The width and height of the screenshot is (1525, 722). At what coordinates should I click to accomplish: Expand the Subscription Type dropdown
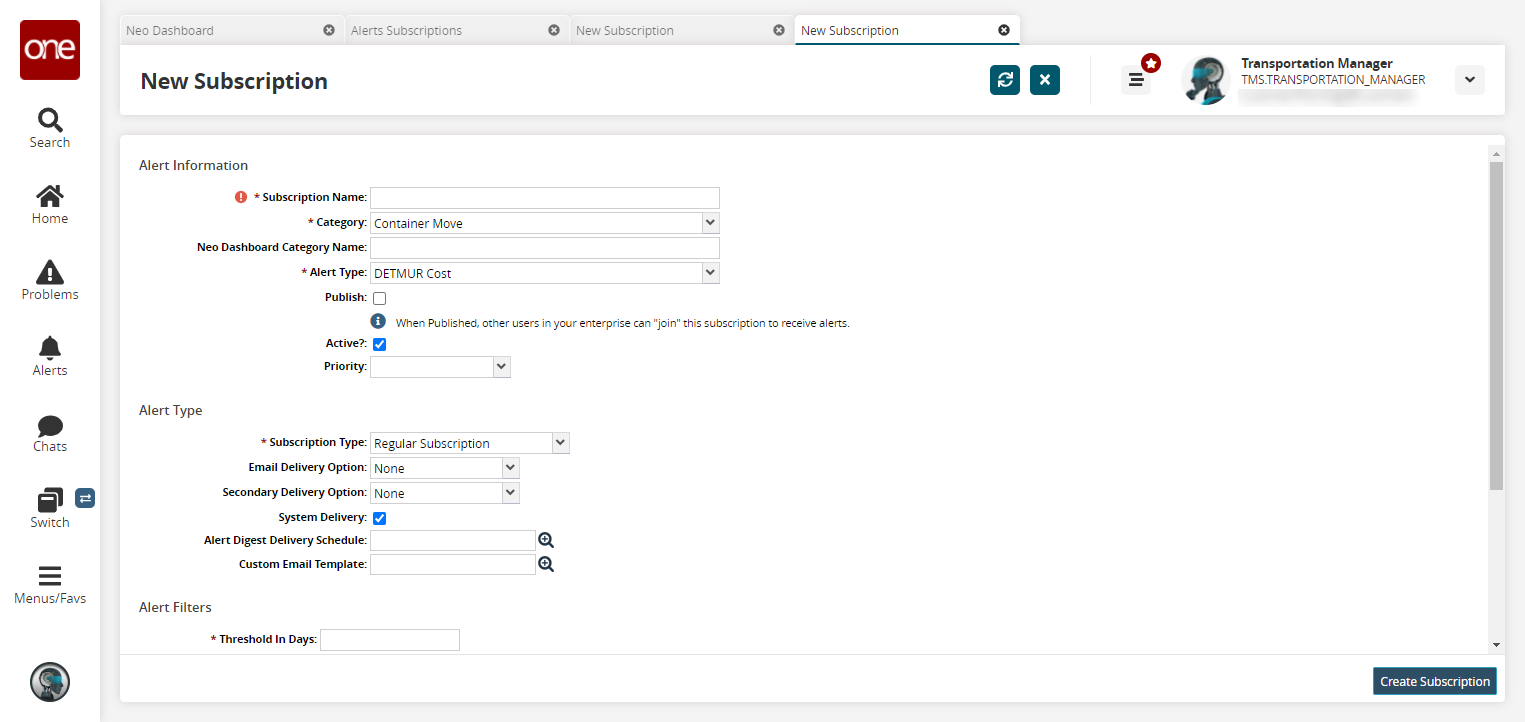click(x=559, y=443)
